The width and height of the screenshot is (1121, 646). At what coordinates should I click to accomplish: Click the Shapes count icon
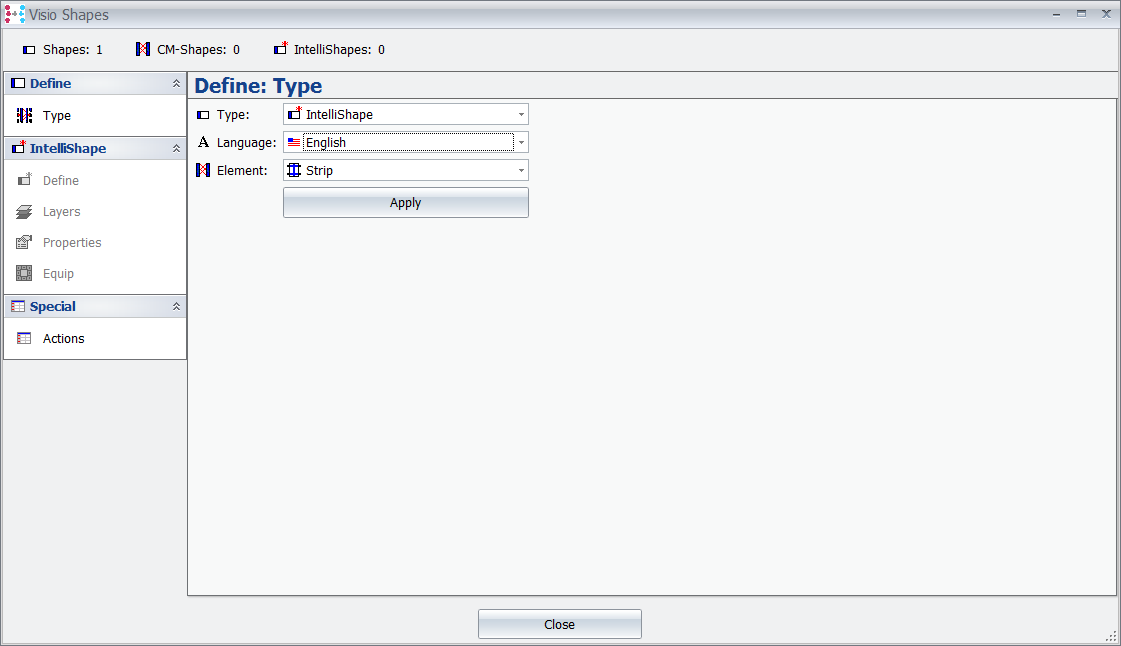click(29, 50)
